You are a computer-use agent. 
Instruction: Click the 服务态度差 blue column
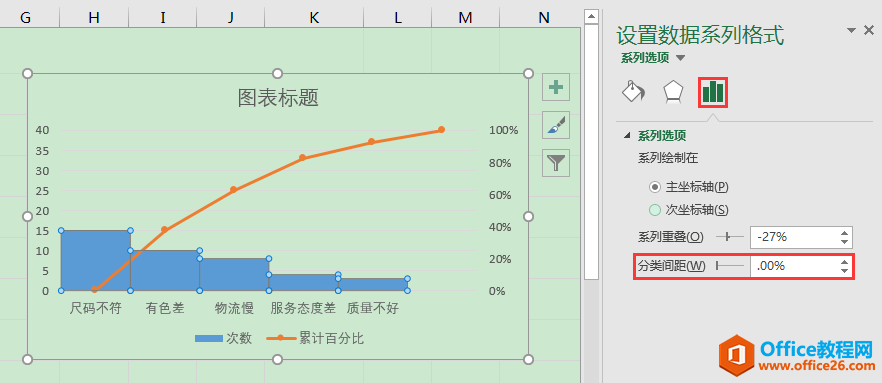click(303, 282)
